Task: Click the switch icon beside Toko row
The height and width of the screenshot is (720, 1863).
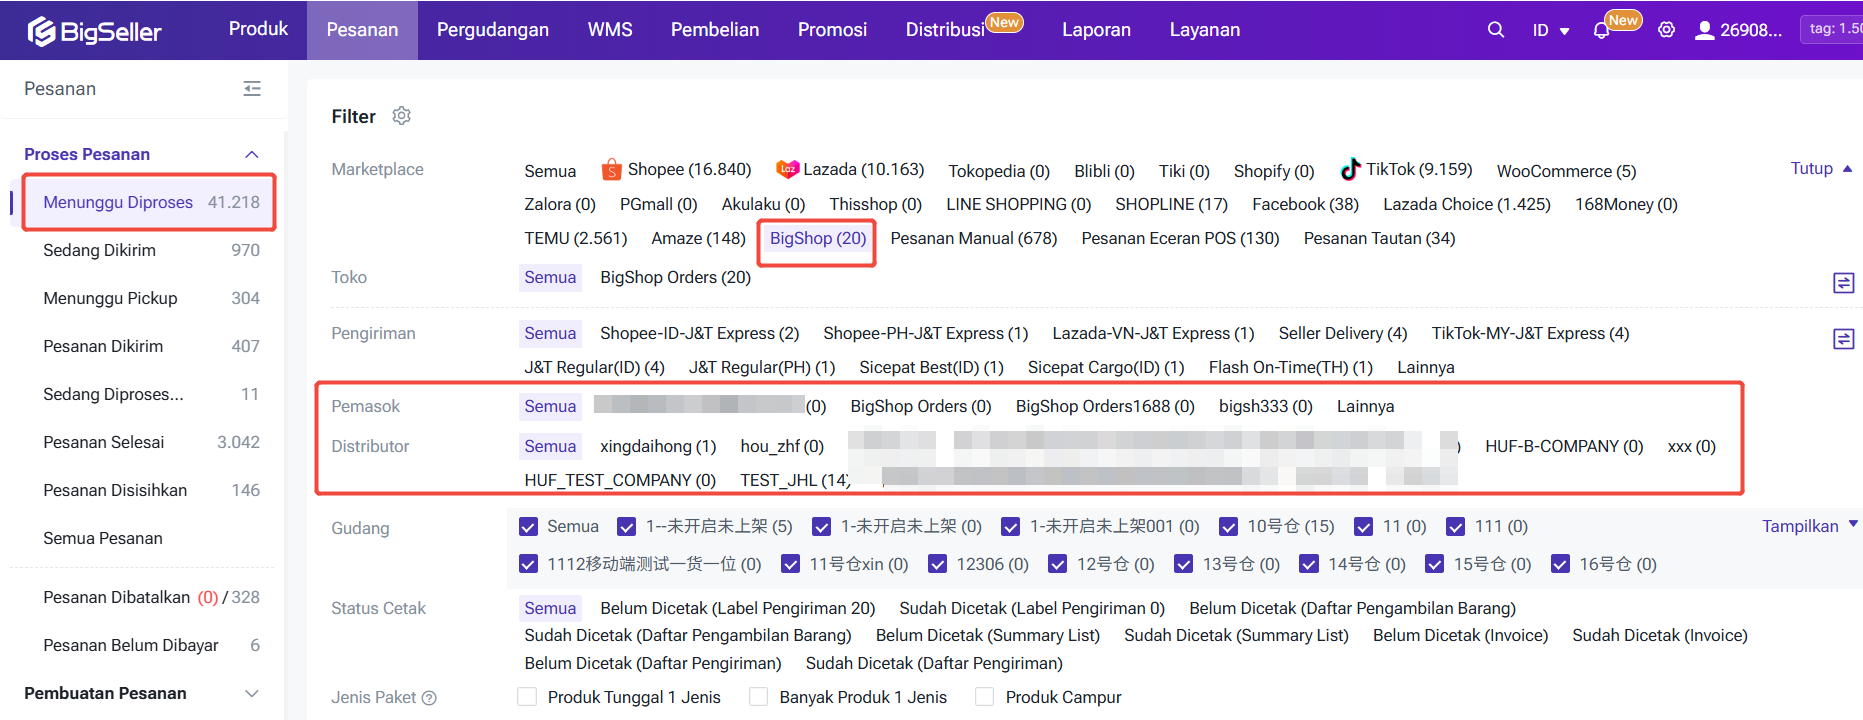Action: click(1843, 283)
